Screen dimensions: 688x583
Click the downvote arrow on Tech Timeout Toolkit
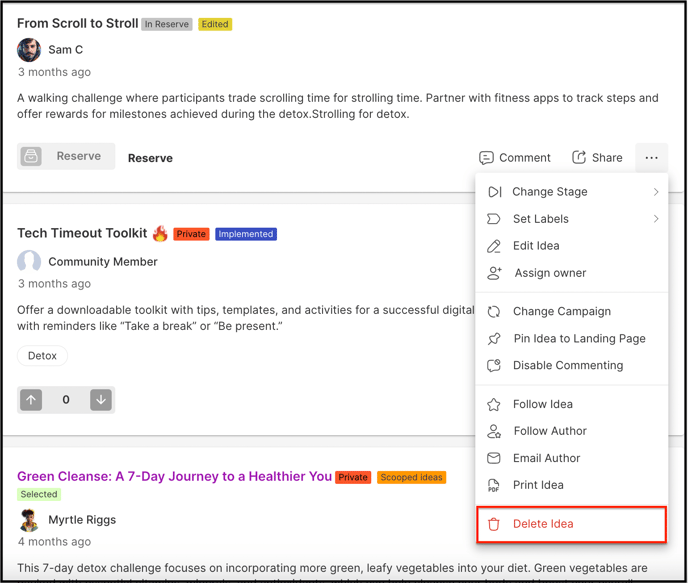click(x=101, y=400)
